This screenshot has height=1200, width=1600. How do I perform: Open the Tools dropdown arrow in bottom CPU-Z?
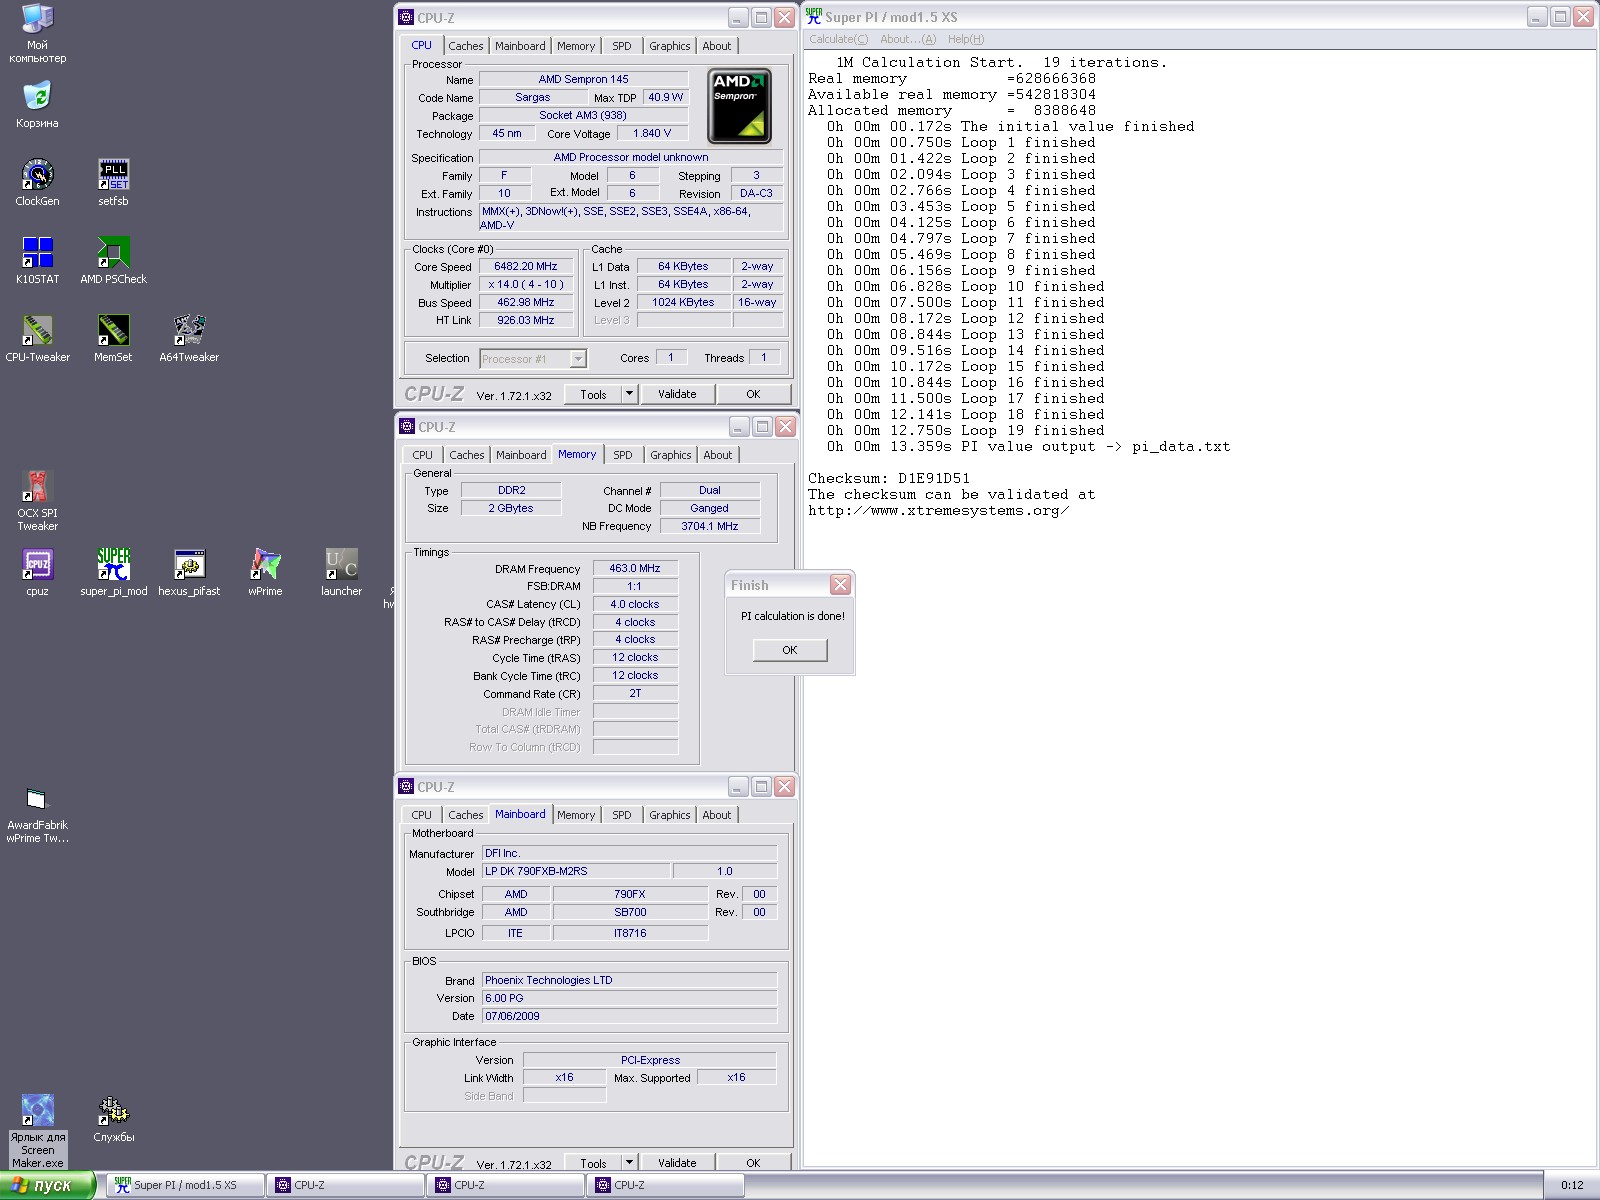(629, 1162)
